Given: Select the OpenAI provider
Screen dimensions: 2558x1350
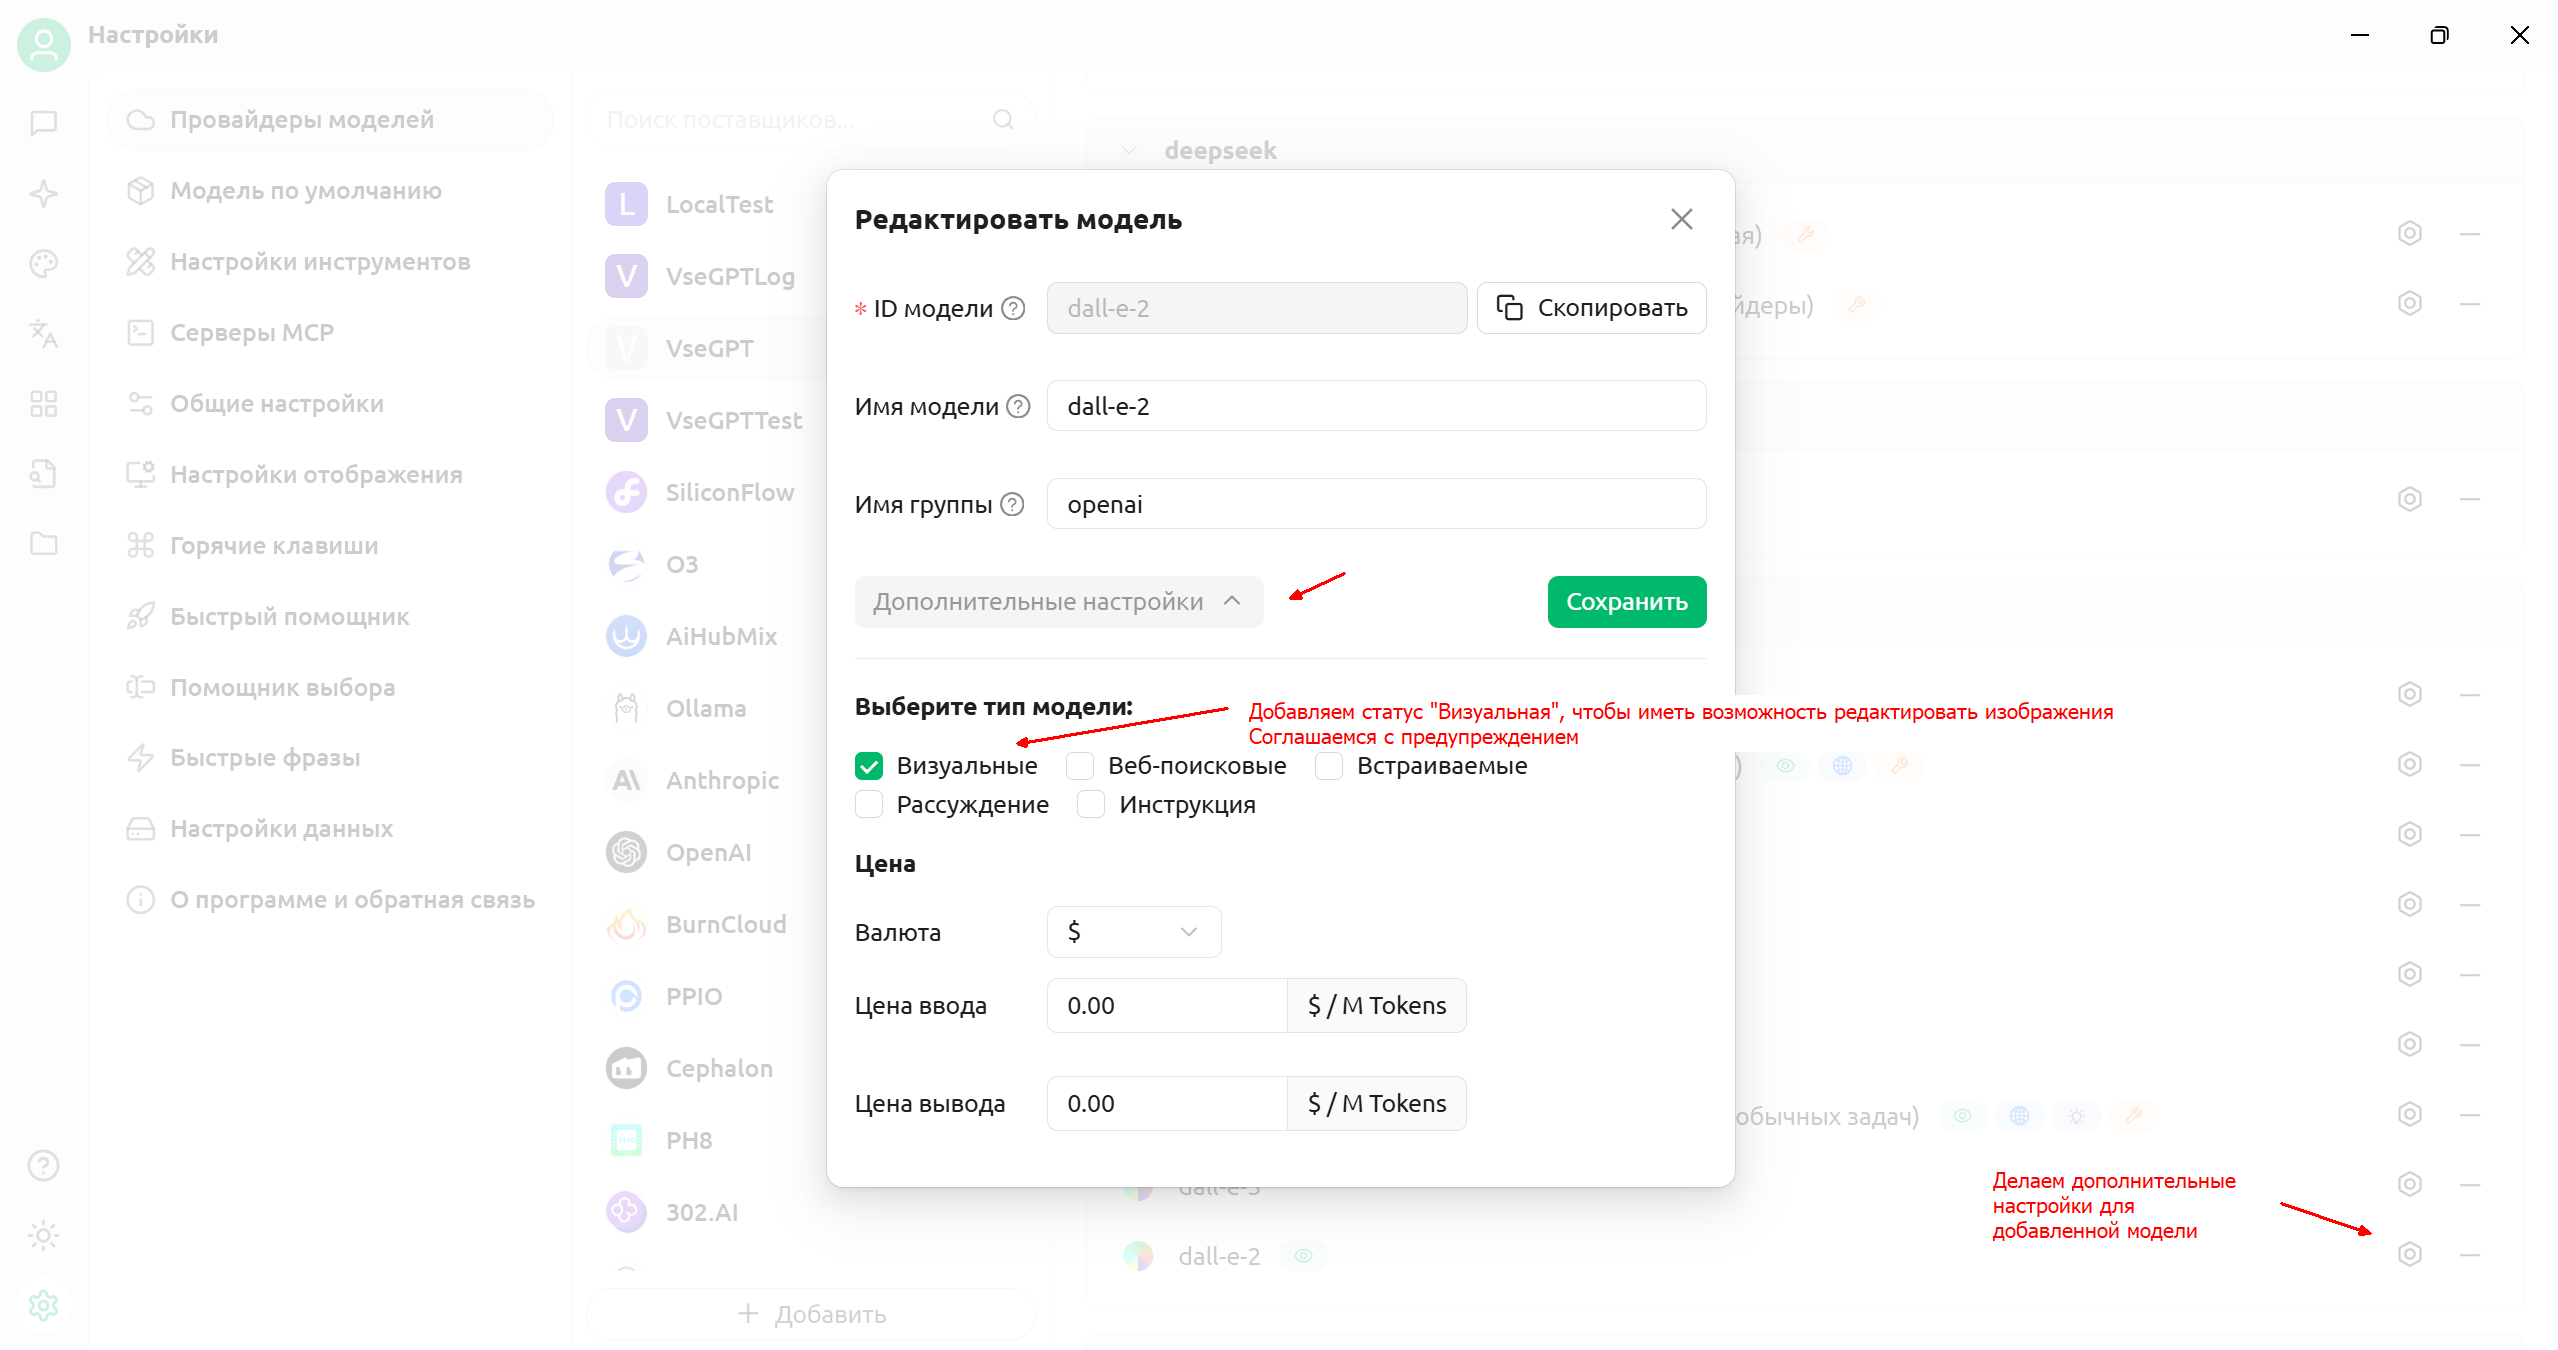Looking at the screenshot, I should (x=706, y=853).
